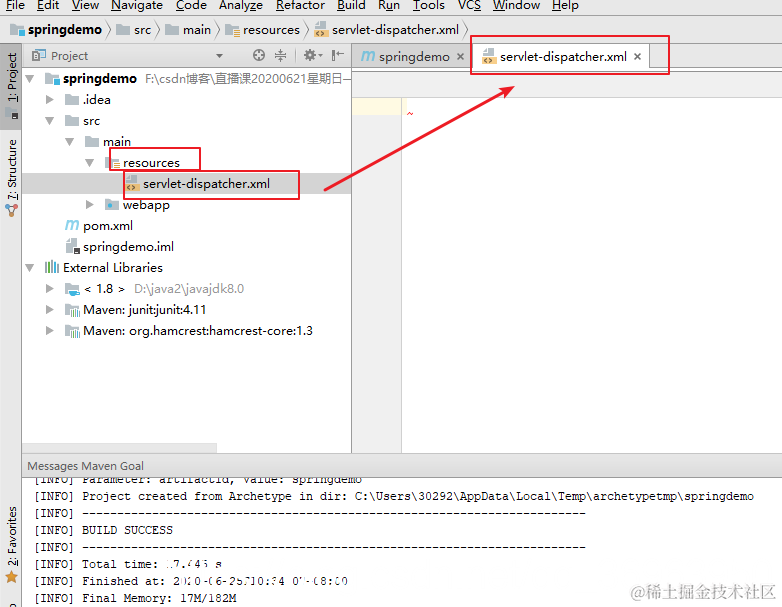Screen dimensions: 782x607
Task: Open the View menu
Action: point(85,5)
